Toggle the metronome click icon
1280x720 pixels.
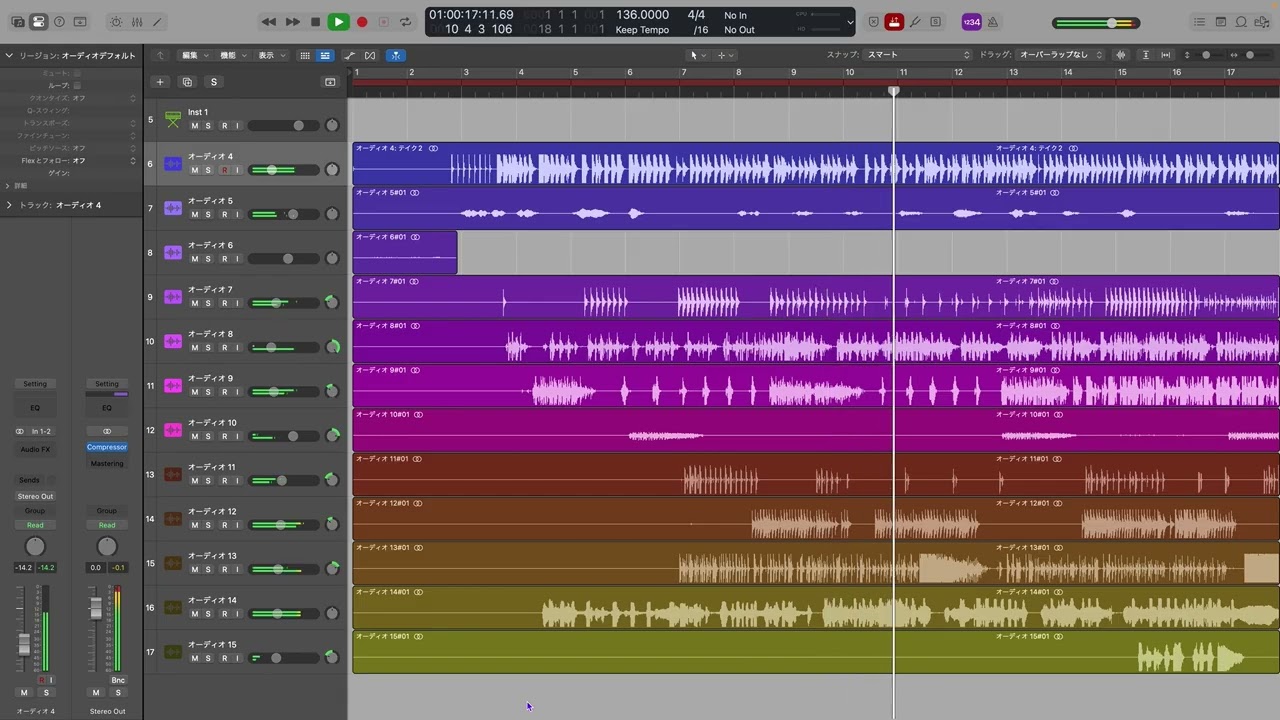click(x=993, y=22)
